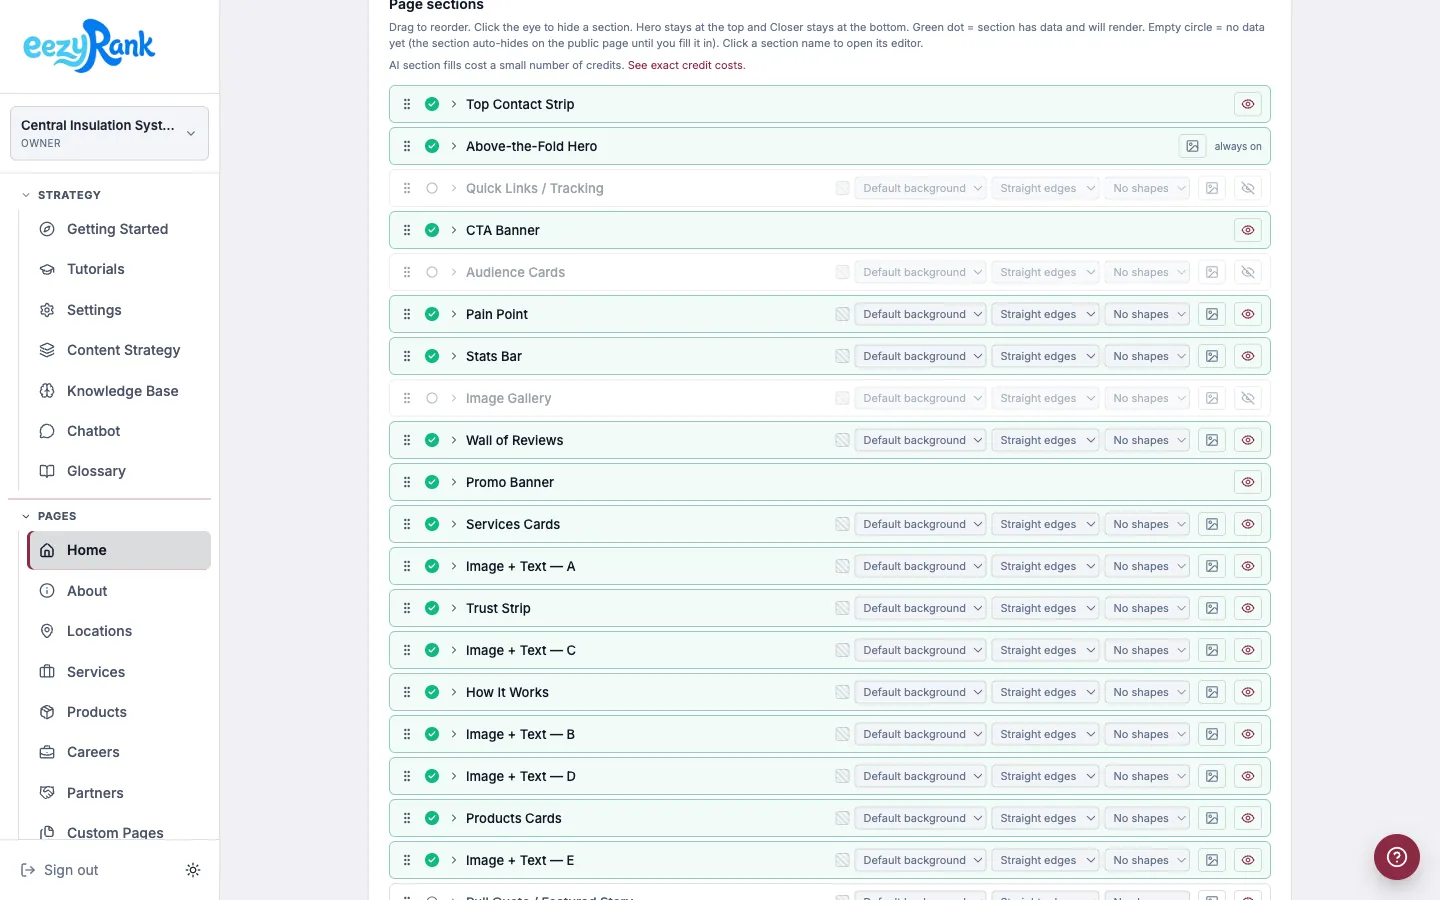The height and width of the screenshot is (900, 1440).
Task: Click the Image + Text — C color swatch
Action: (842, 650)
